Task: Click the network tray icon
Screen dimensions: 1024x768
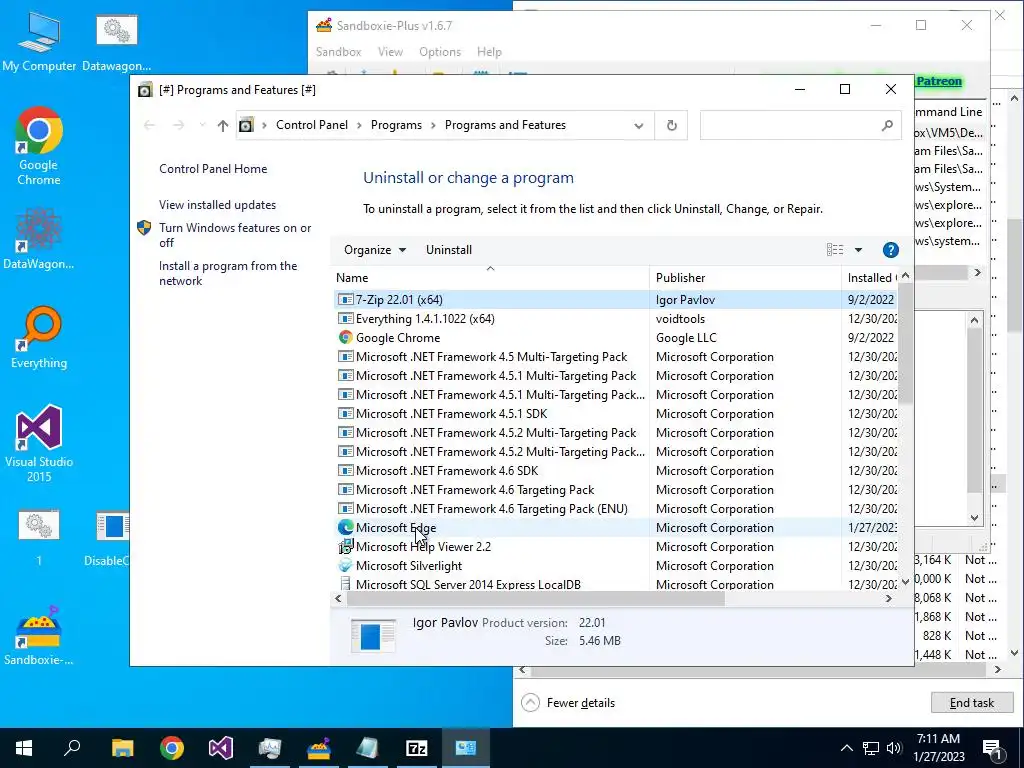Action: click(871, 748)
